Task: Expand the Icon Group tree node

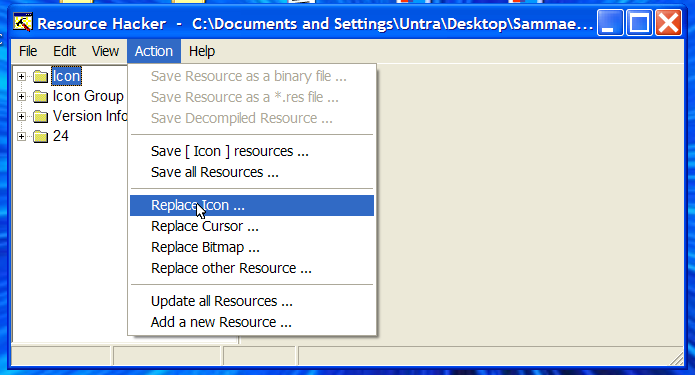Action: coord(21,96)
